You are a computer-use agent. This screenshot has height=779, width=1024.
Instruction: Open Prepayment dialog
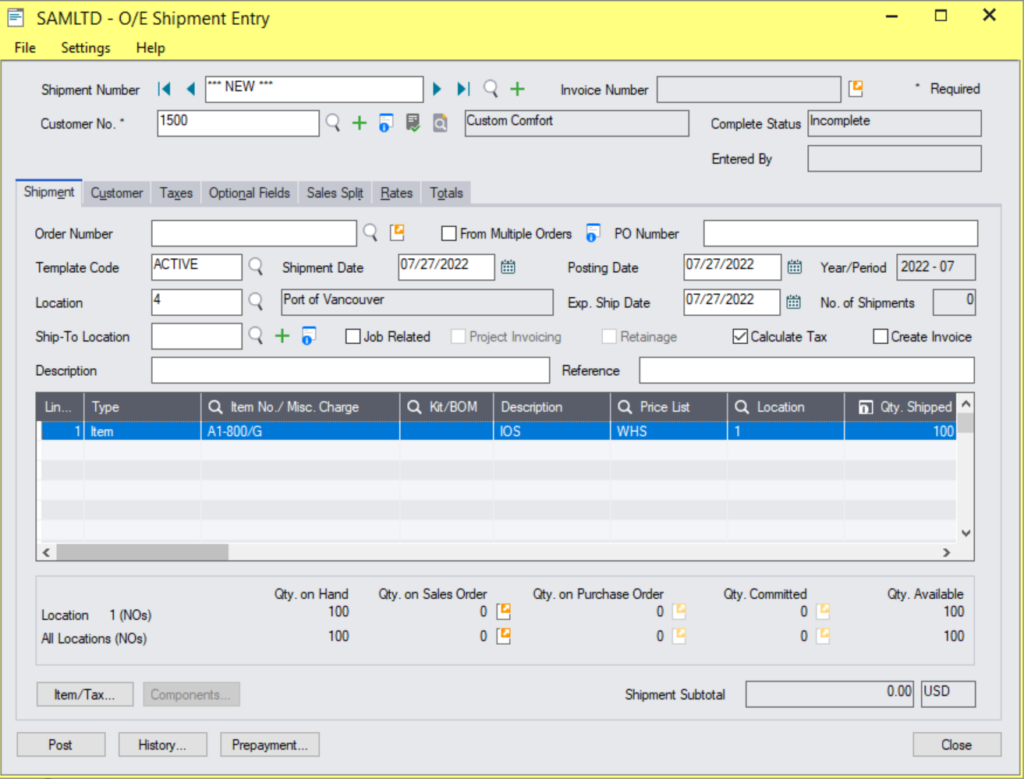pyautogui.click(x=270, y=744)
